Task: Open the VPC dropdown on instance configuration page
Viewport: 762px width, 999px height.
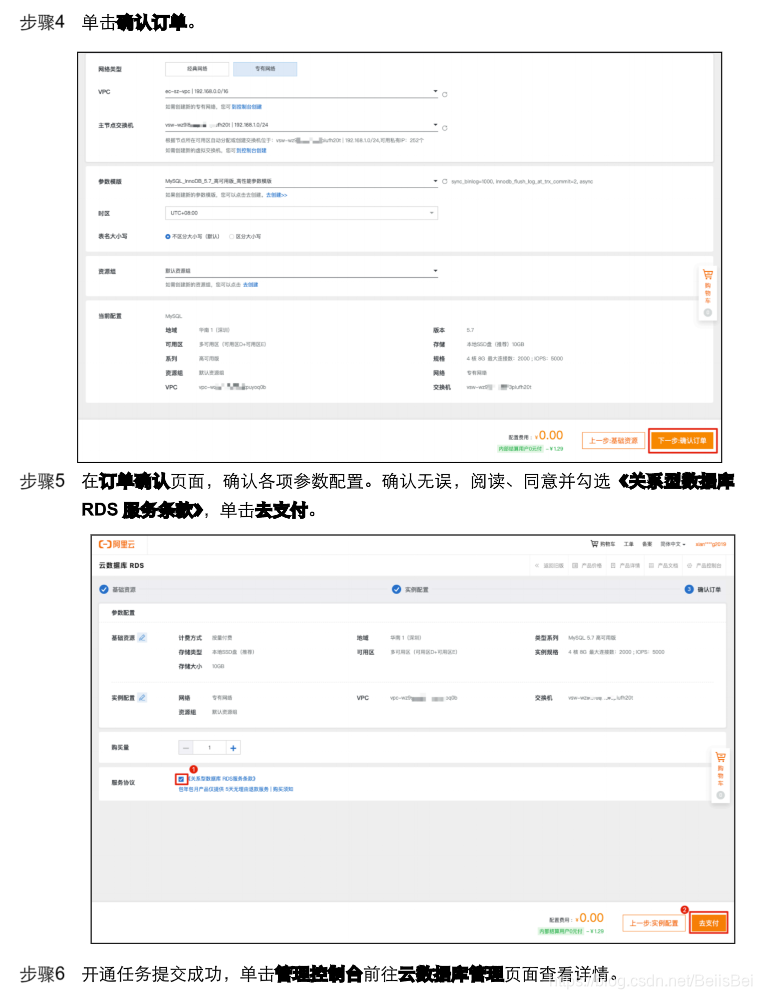Action: coord(301,92)
